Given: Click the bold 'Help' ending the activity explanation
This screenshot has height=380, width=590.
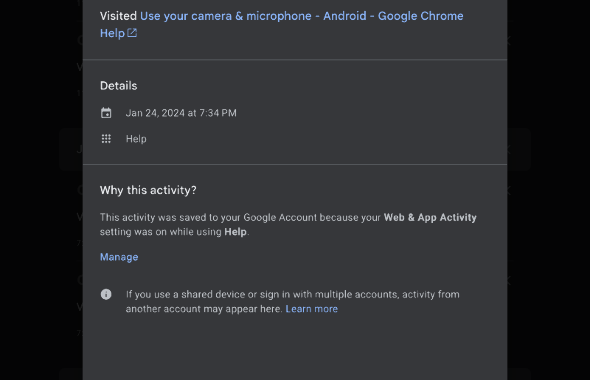Looking at the screenshot, I should click(236, 232).
